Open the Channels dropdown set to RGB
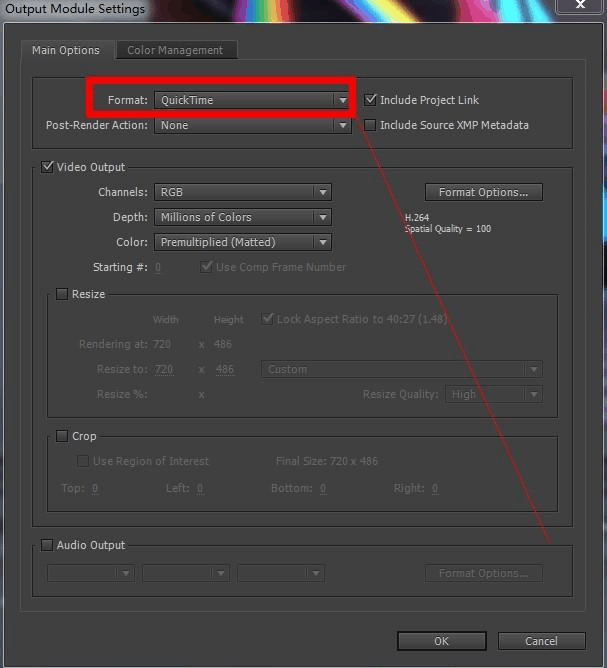The image size is (607, 668). [242, 192]
